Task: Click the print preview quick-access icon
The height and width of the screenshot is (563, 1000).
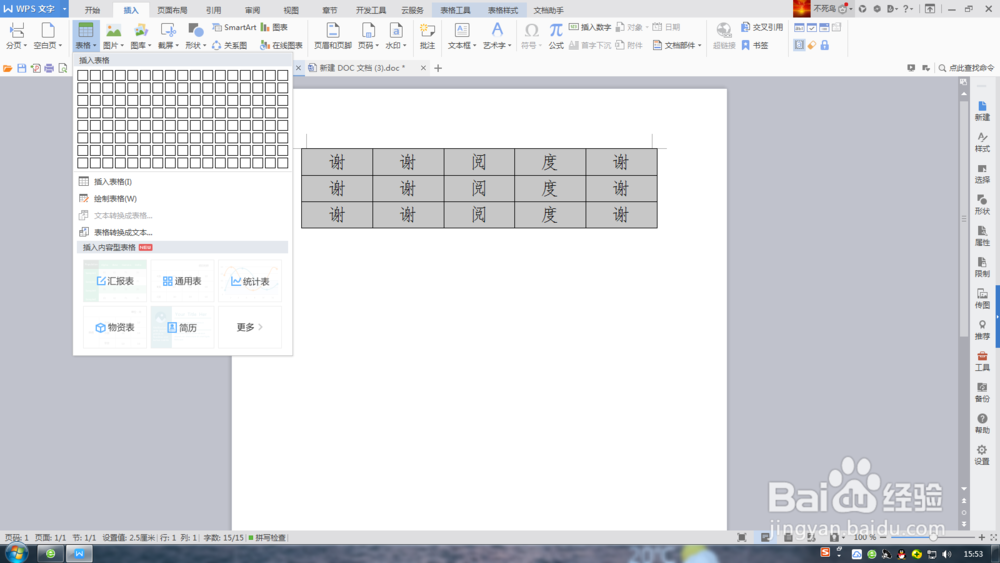Action: [62, 68]
